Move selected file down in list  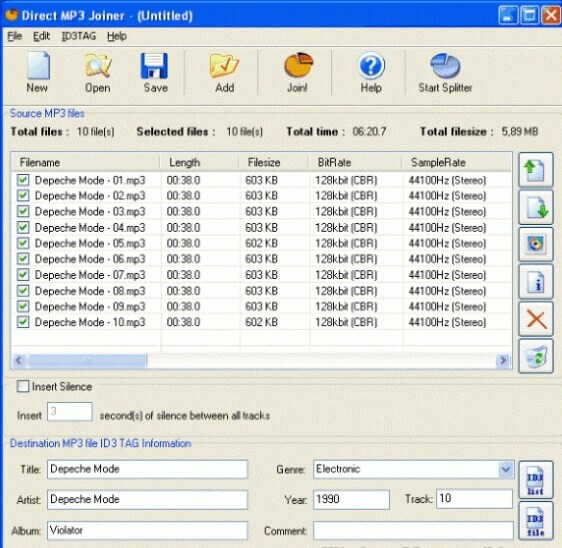point(535,207)
